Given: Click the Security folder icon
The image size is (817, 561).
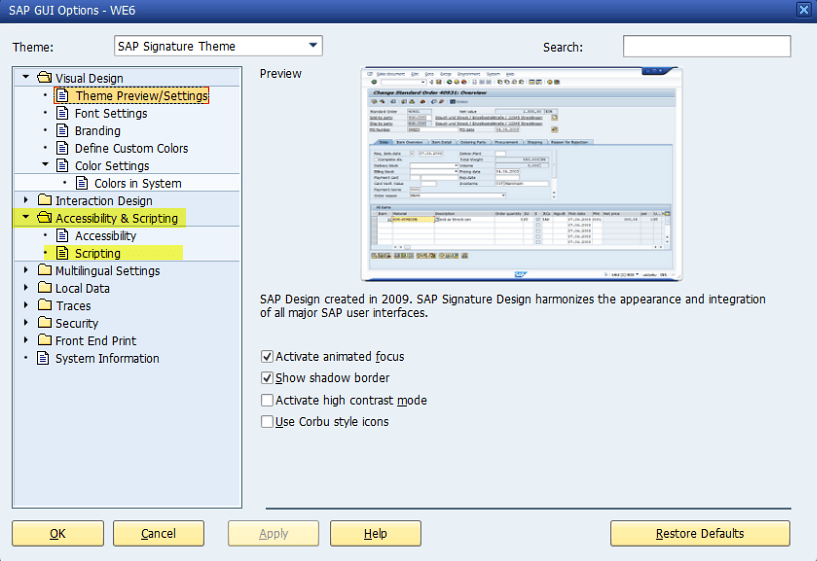Looking at the screenshot, I should click(45, 322).
